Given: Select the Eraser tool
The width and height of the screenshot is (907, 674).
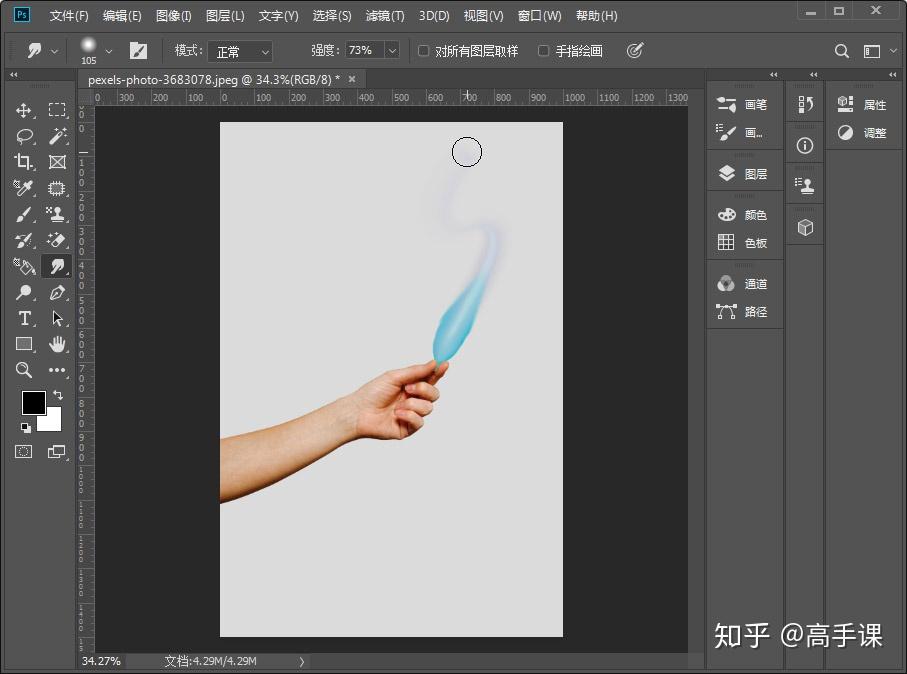Looking at the screenshot, I should 57,240.
